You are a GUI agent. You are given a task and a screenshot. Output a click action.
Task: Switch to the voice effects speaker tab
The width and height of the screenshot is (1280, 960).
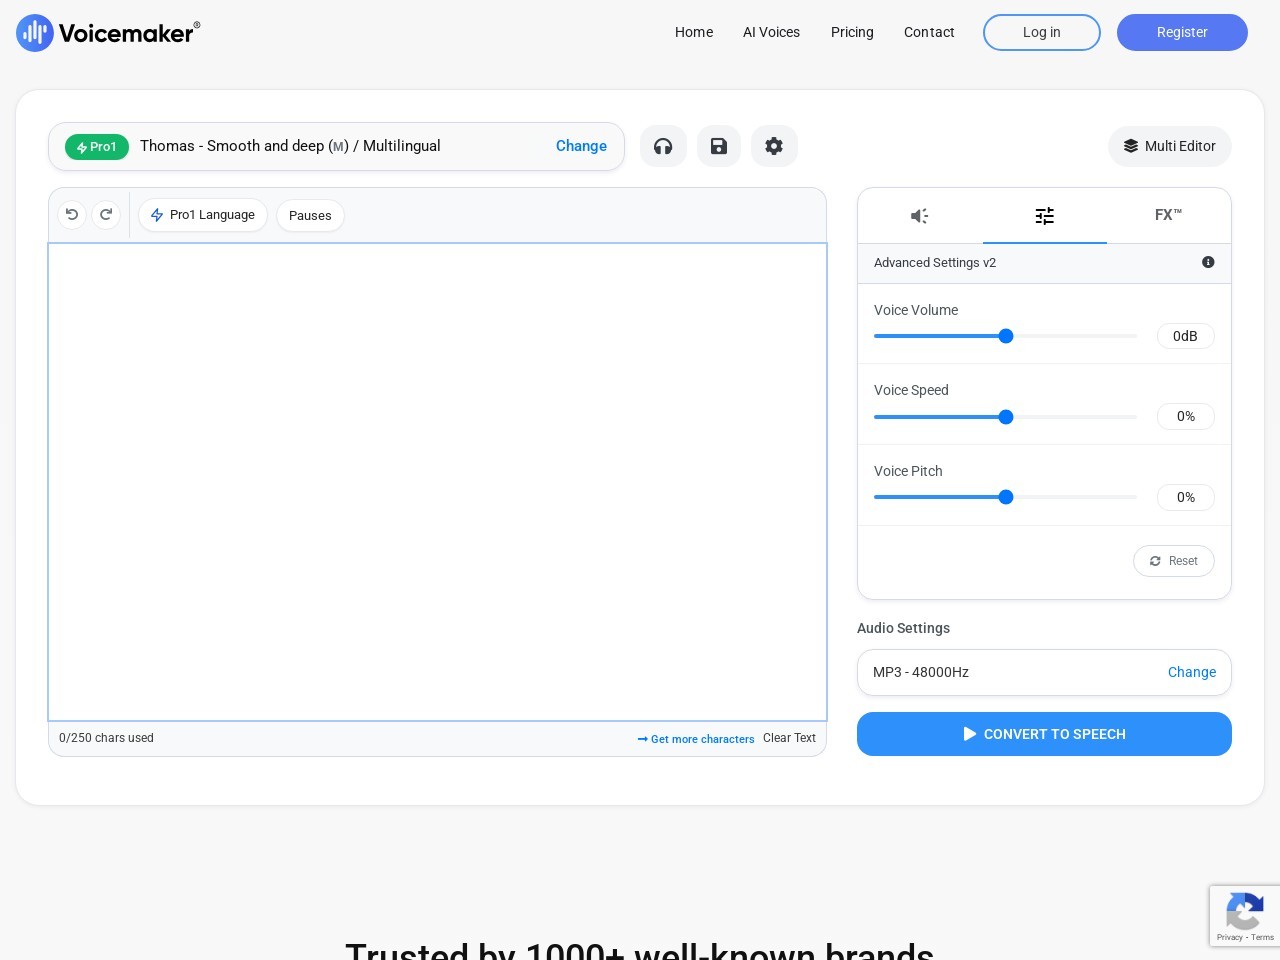tap(920, 216)
